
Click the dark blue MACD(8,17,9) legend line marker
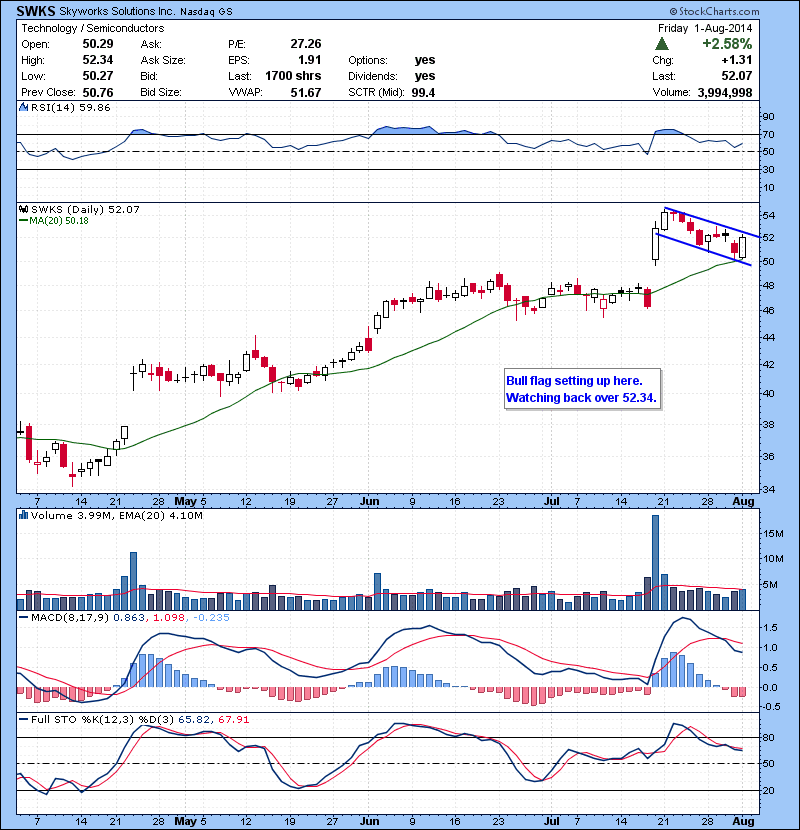click(23, 617)
